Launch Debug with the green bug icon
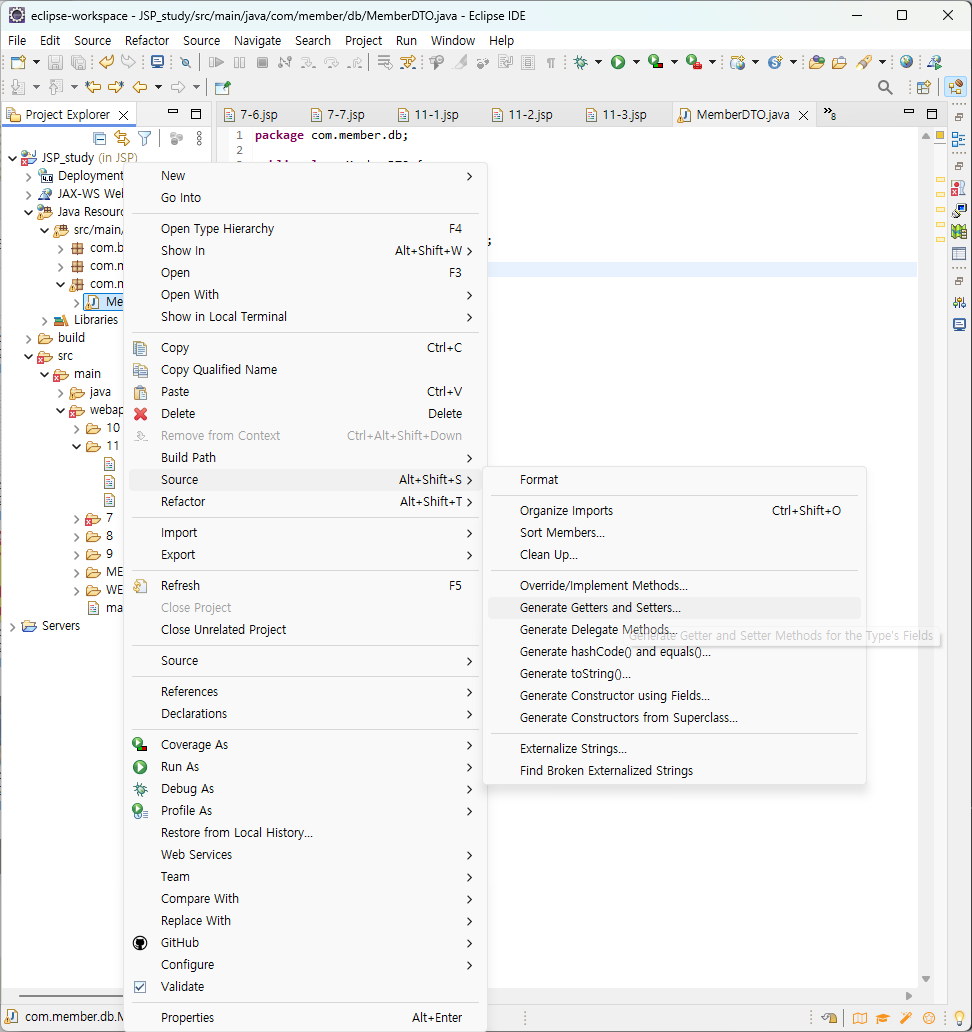 pyautogui.click(x=580, y=63)
